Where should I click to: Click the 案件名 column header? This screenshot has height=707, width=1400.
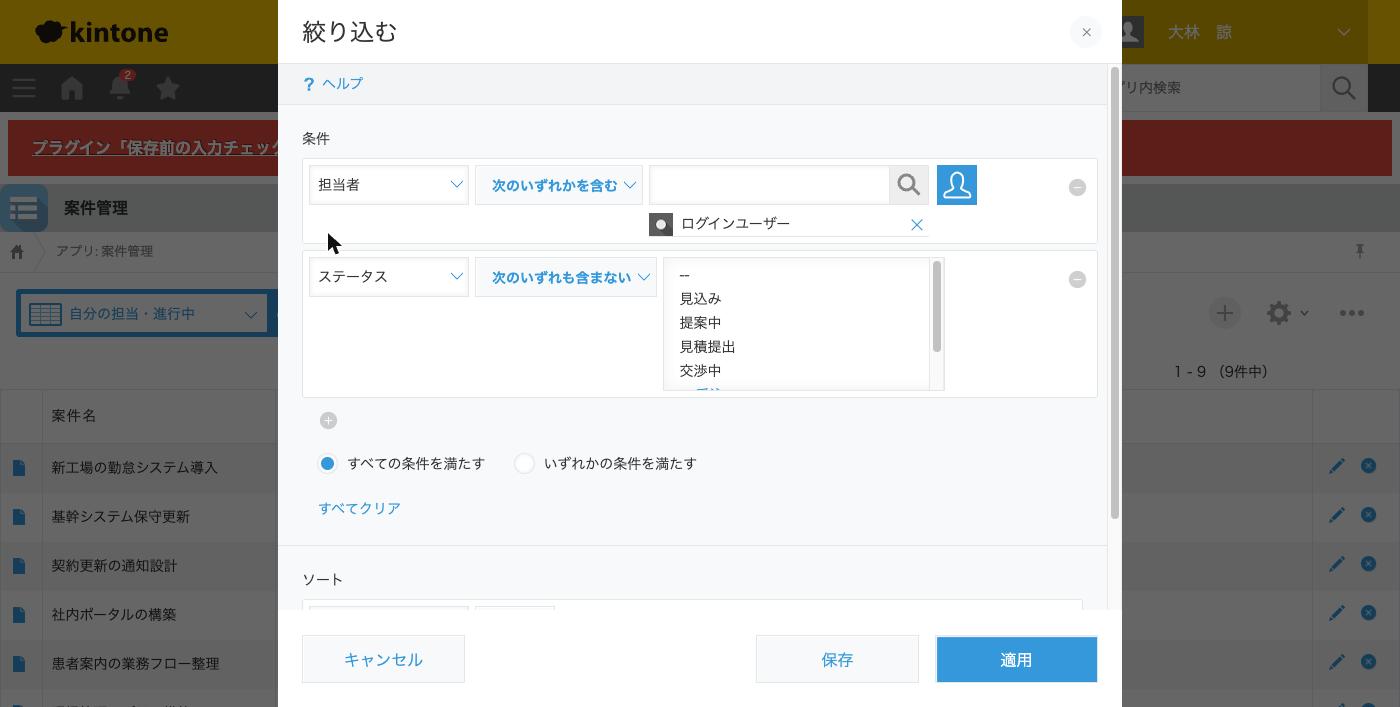pyautogui.click(x=74, y=416)
